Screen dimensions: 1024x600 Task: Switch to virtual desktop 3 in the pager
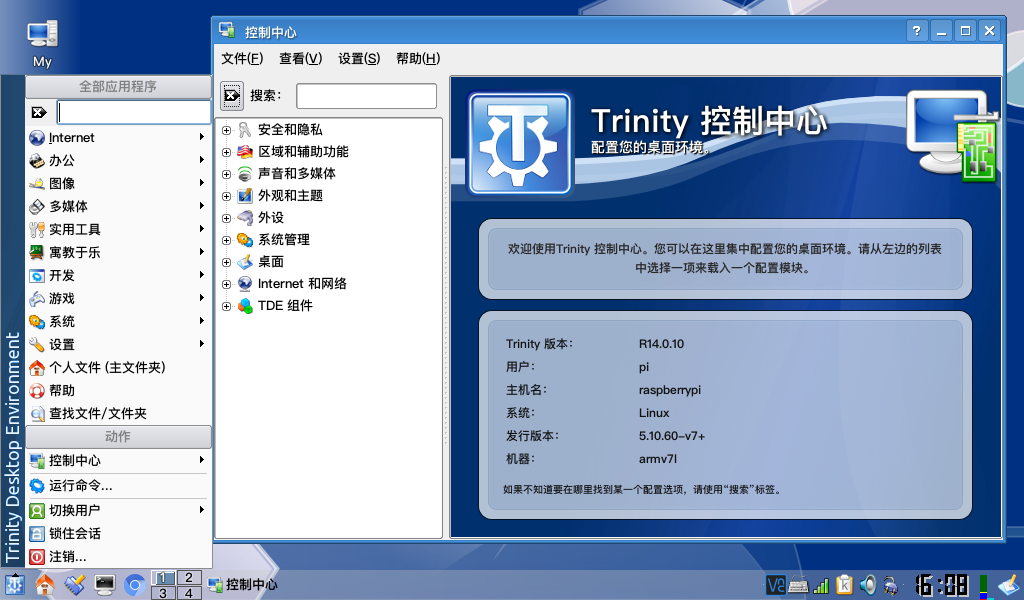tap(163, 593)
